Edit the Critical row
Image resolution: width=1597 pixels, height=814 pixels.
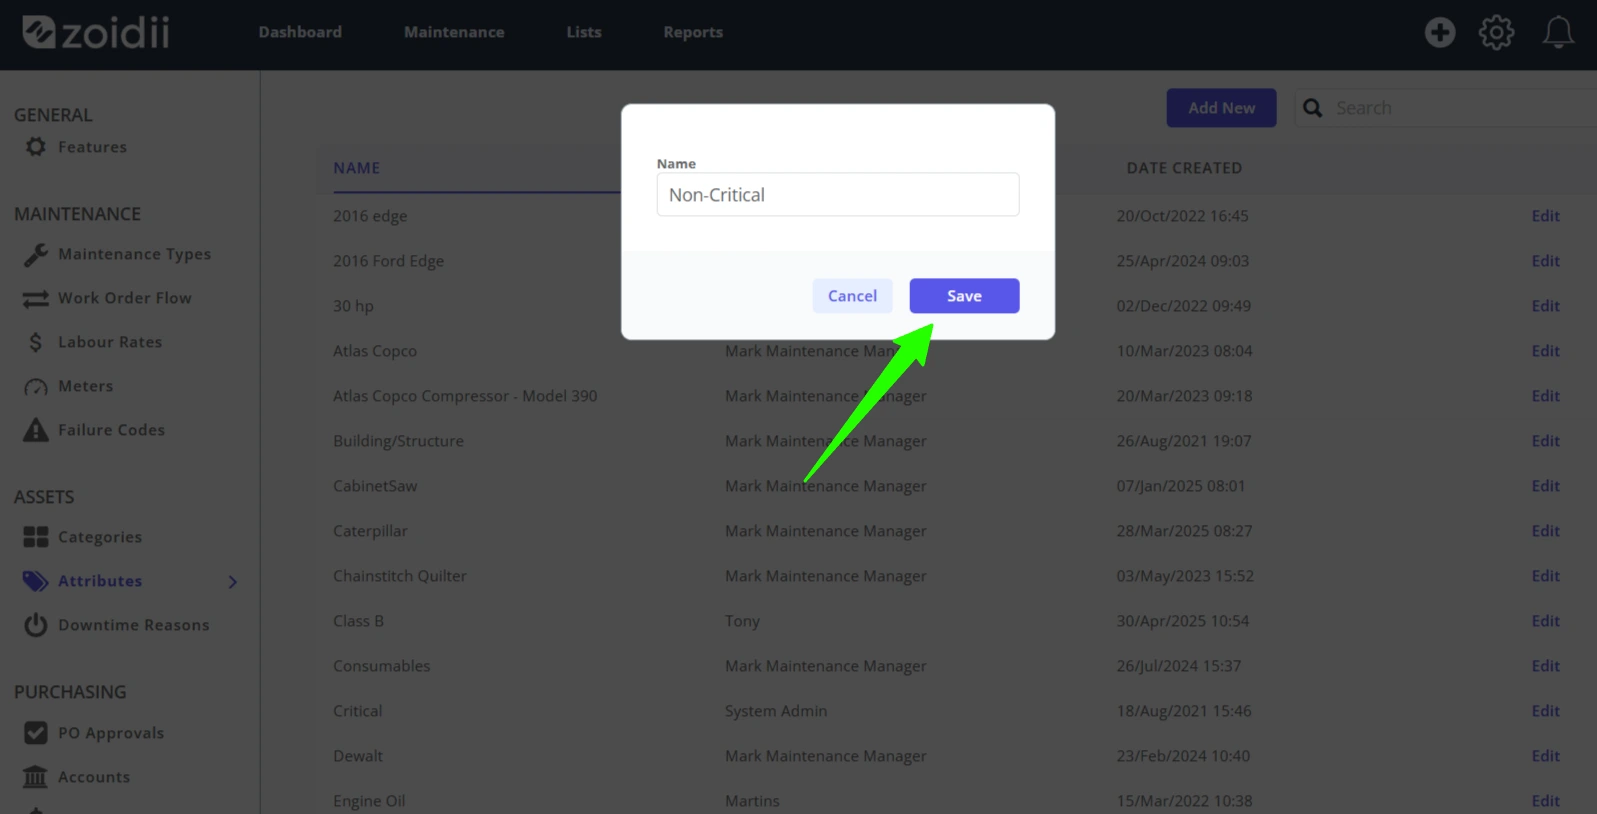pyautogui.click(x=1545, y=711)
